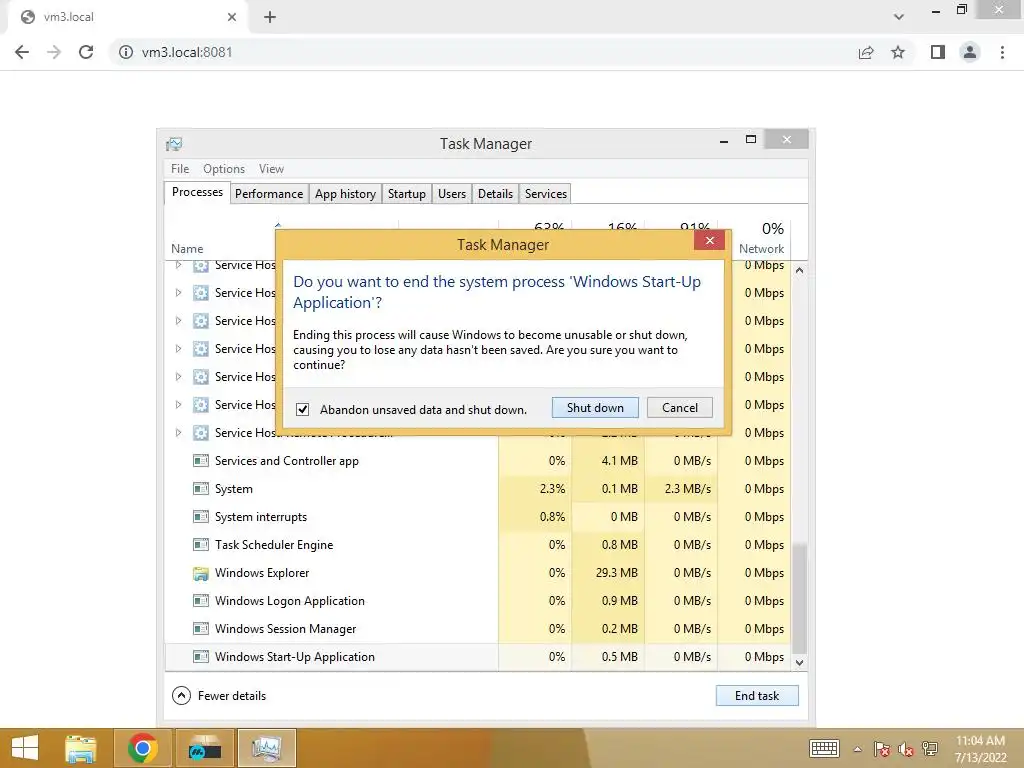Open the on-screen keyboard tray icon
Screen dimensions: 1024x768
(824, 748)
